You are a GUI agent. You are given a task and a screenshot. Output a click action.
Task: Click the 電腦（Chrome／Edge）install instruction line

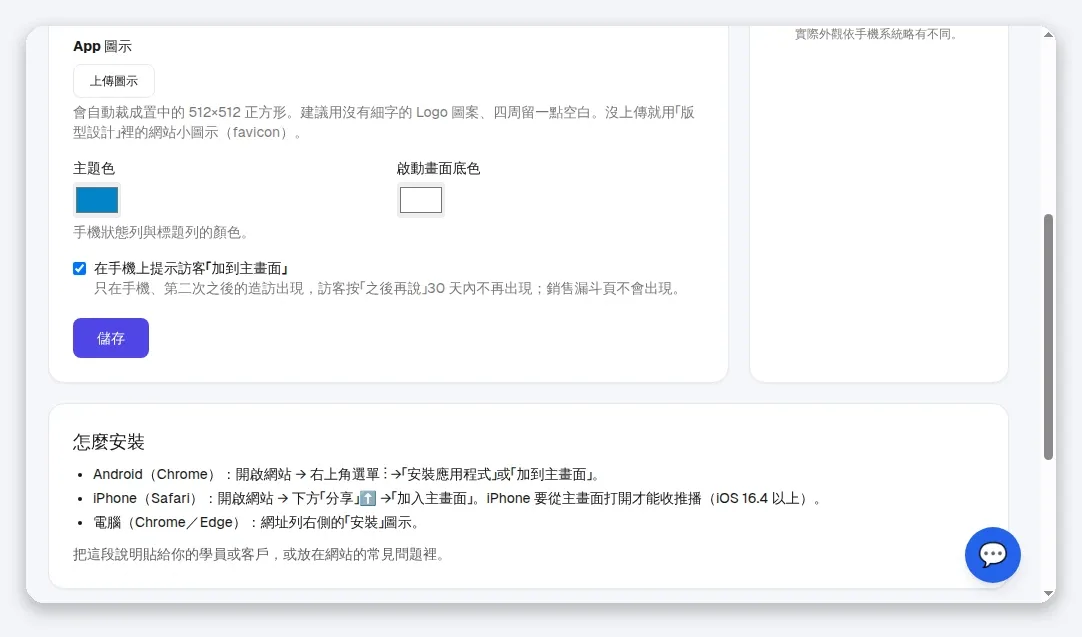[x=256, y=522]
